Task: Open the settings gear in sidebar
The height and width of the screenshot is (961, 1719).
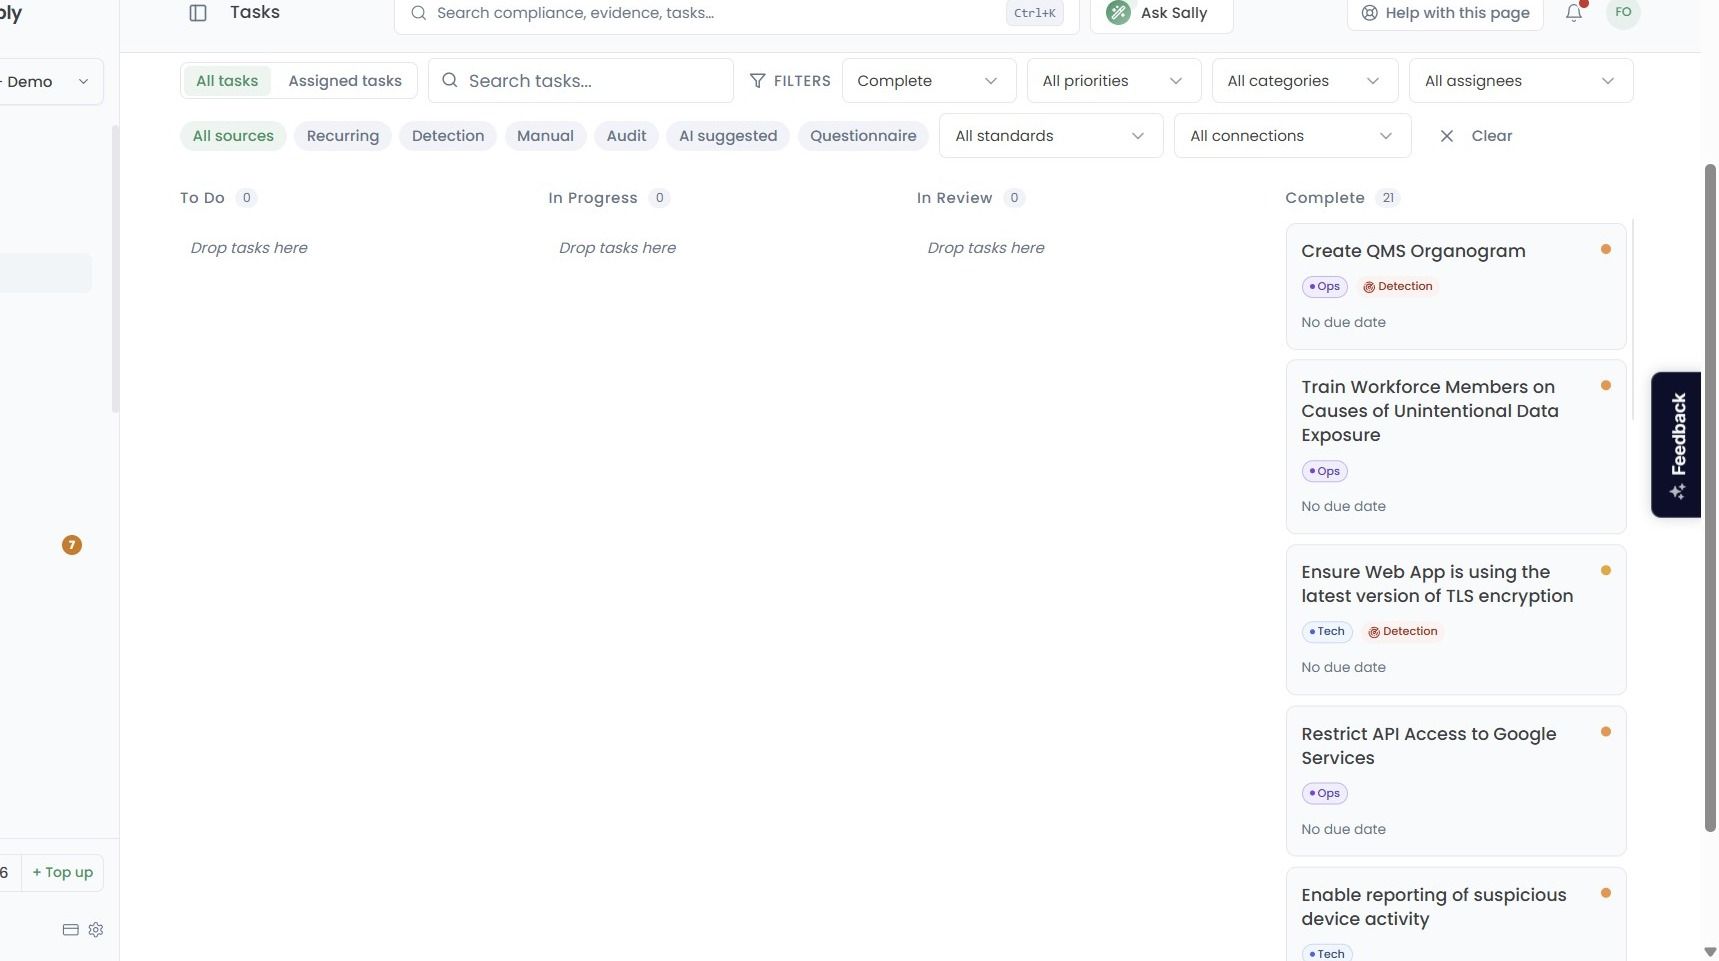Action: 96,930
